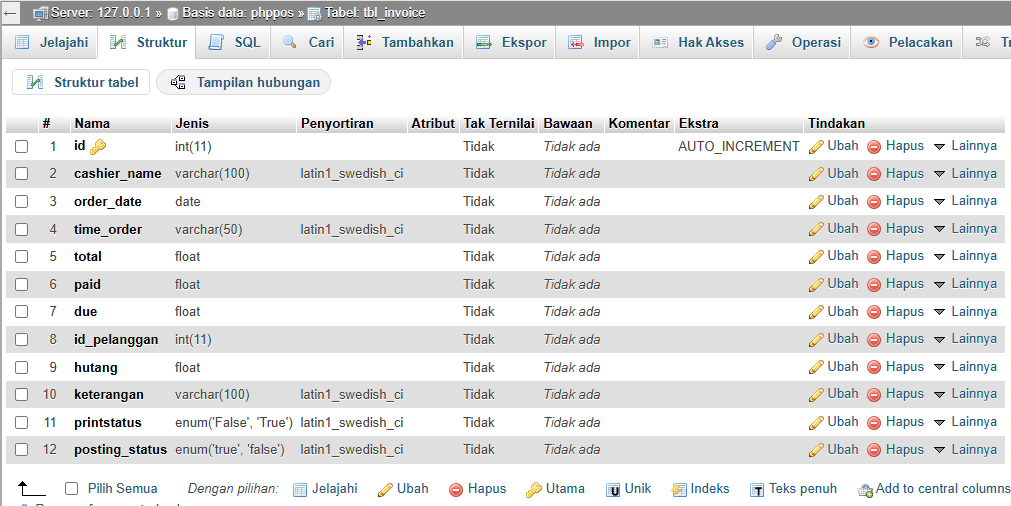1011x506 pixels.
Task: Switch to the SQL tab
Action: point(235,42)
